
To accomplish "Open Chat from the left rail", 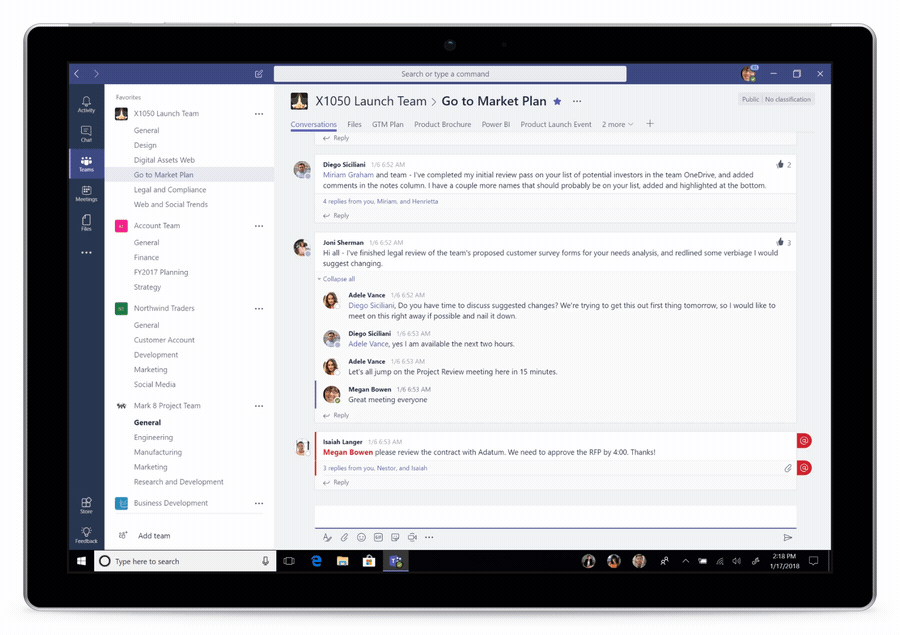I will tap(86, 134).
